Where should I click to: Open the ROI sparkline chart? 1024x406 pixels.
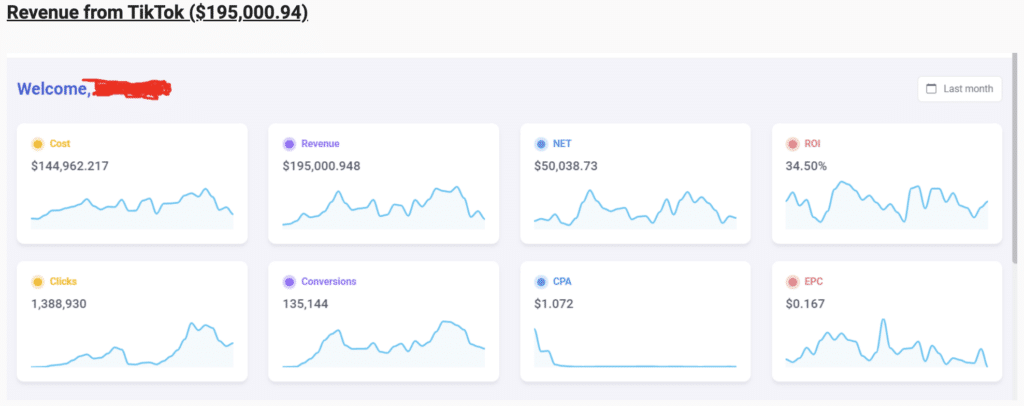click(886, 205)
